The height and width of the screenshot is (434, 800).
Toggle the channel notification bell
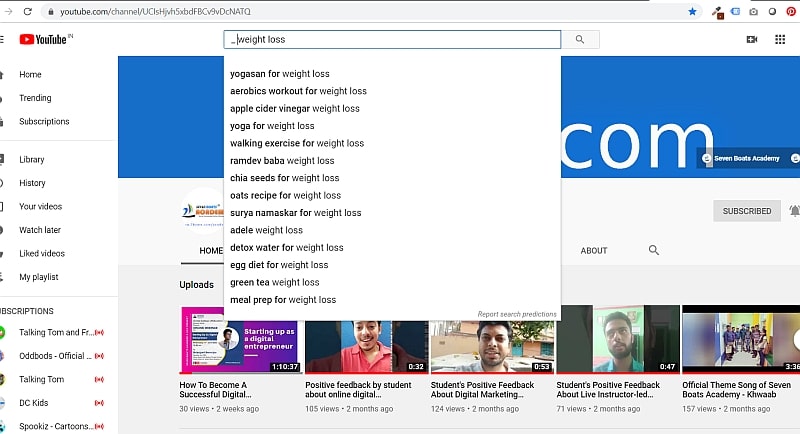pyautogui.click(x=794, y=211)
